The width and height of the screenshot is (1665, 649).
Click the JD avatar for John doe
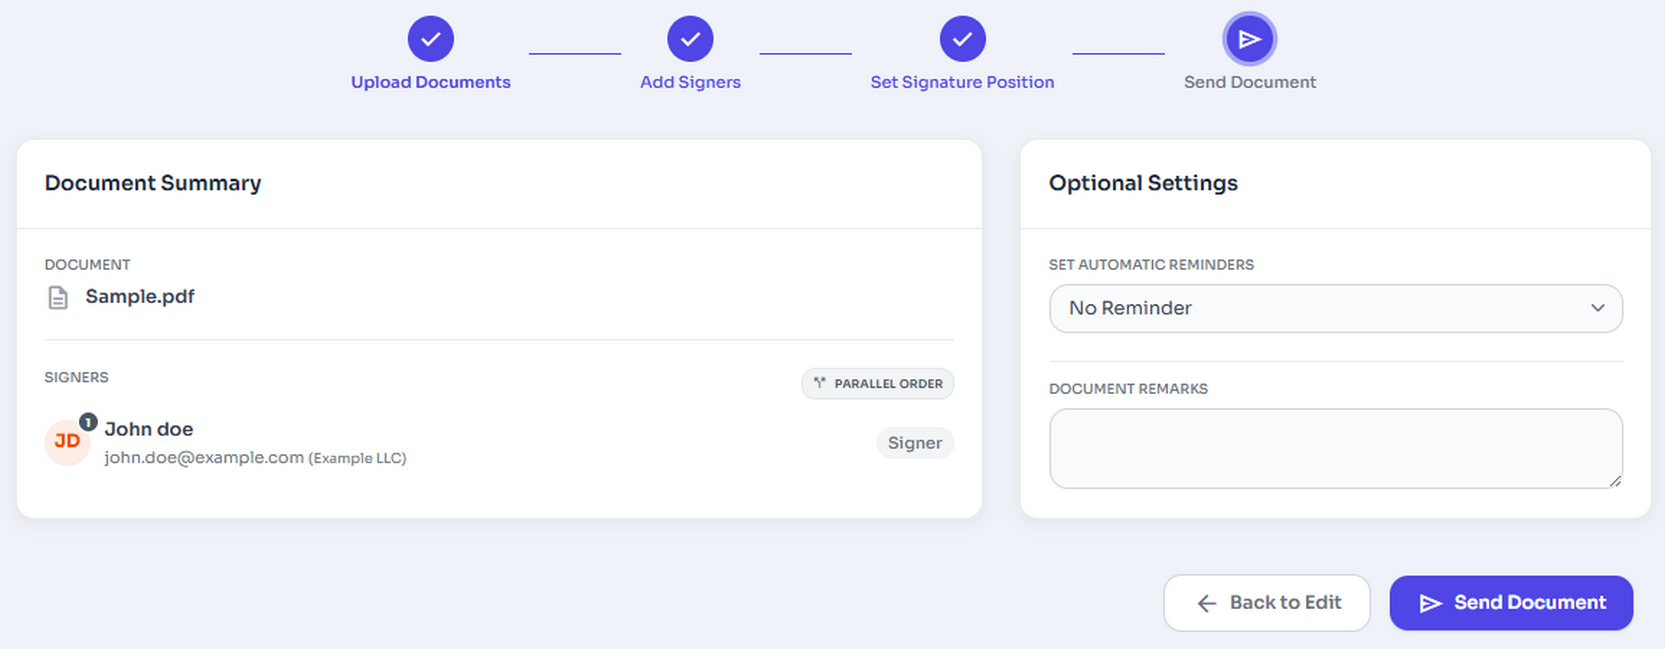67,442
